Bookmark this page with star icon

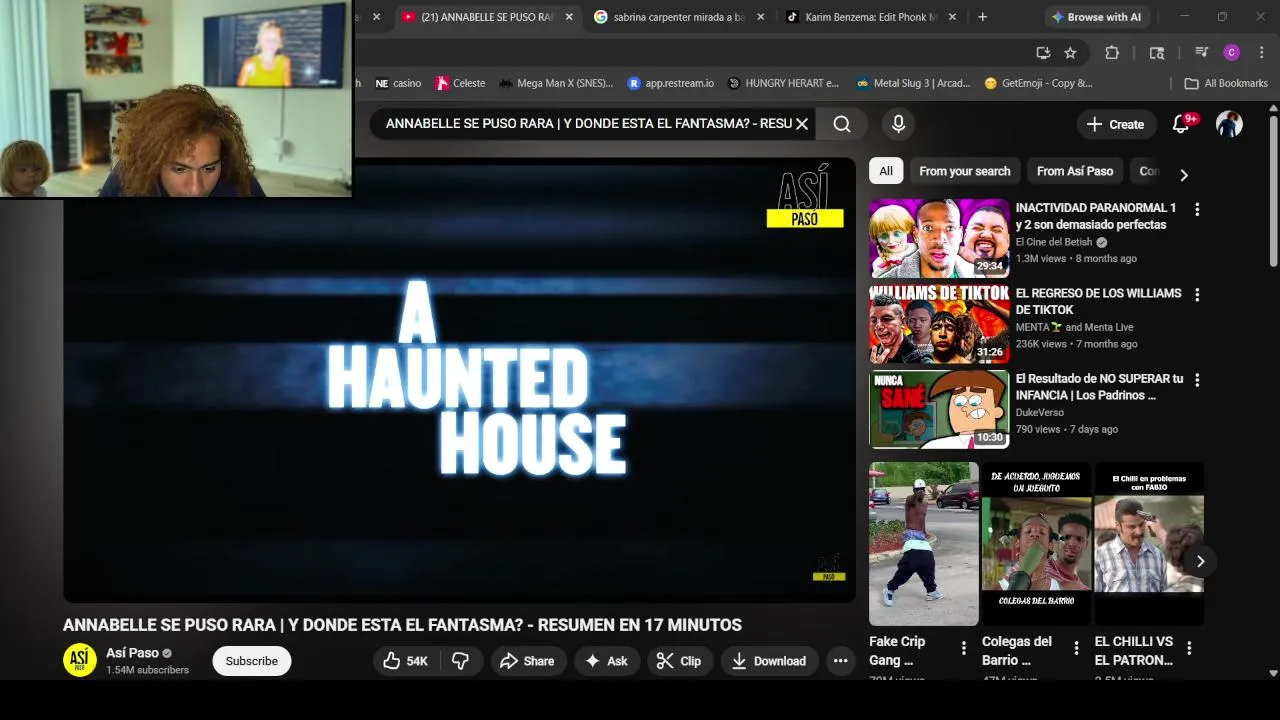[1070, 53]
